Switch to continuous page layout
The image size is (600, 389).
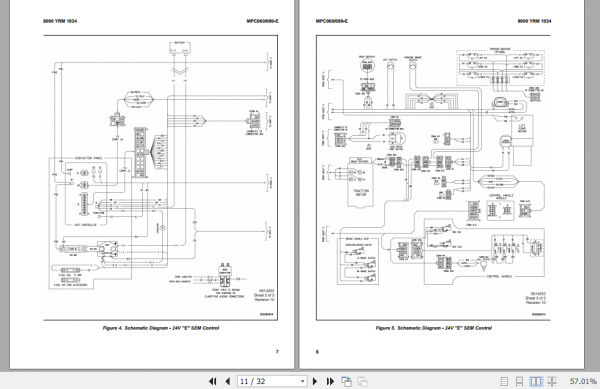tap(519, 381)
